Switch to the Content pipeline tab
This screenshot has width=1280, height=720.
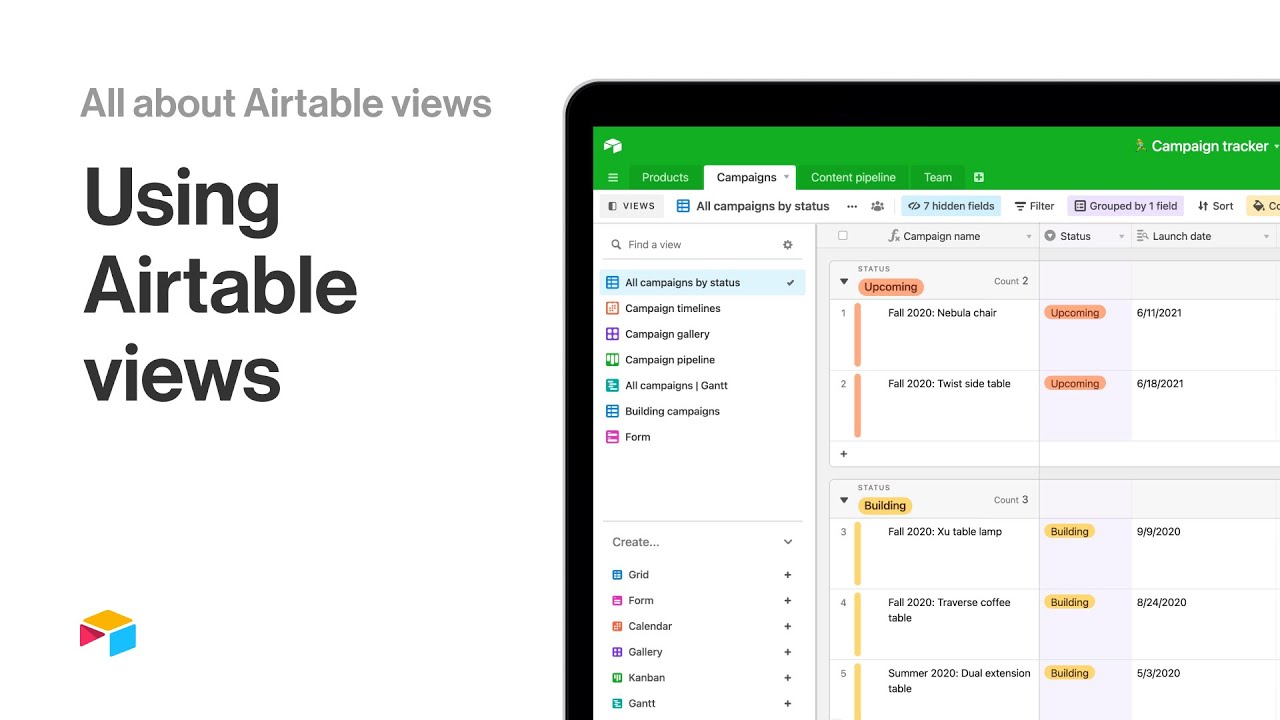tap(853, 178)
